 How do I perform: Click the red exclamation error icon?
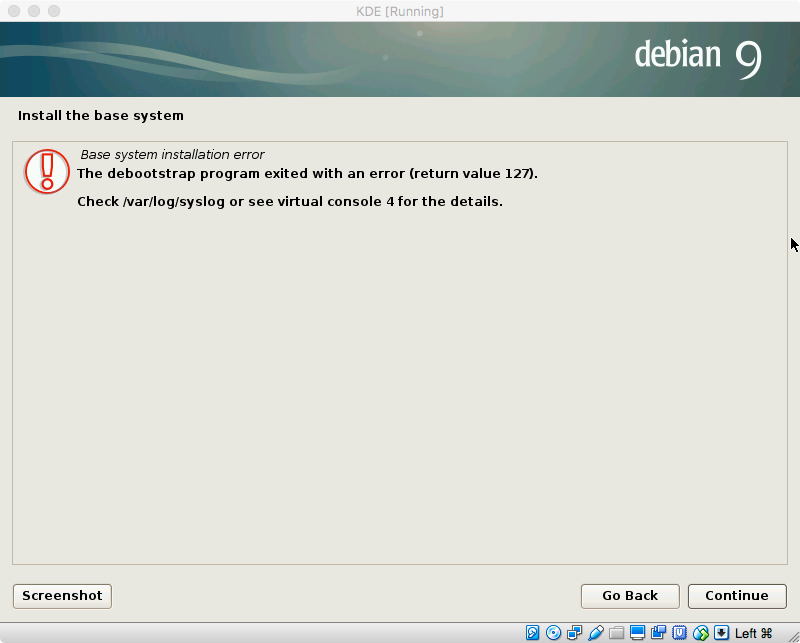(x=47, y=171)
